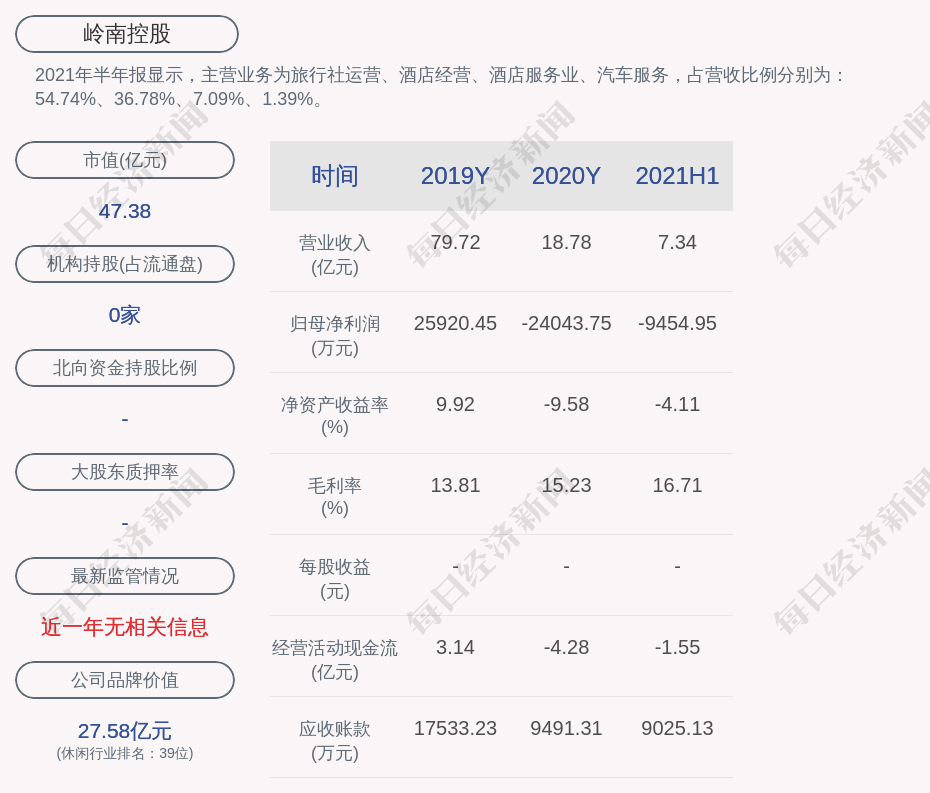Screen dimensions: 930x793
Task: Click the 2021年半年报显示 description paragraph
Action: [439, 87]
